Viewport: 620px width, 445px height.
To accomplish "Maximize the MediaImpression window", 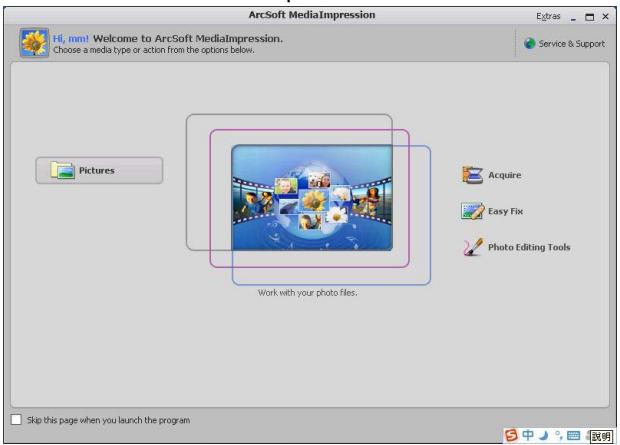I will (590, 17).
